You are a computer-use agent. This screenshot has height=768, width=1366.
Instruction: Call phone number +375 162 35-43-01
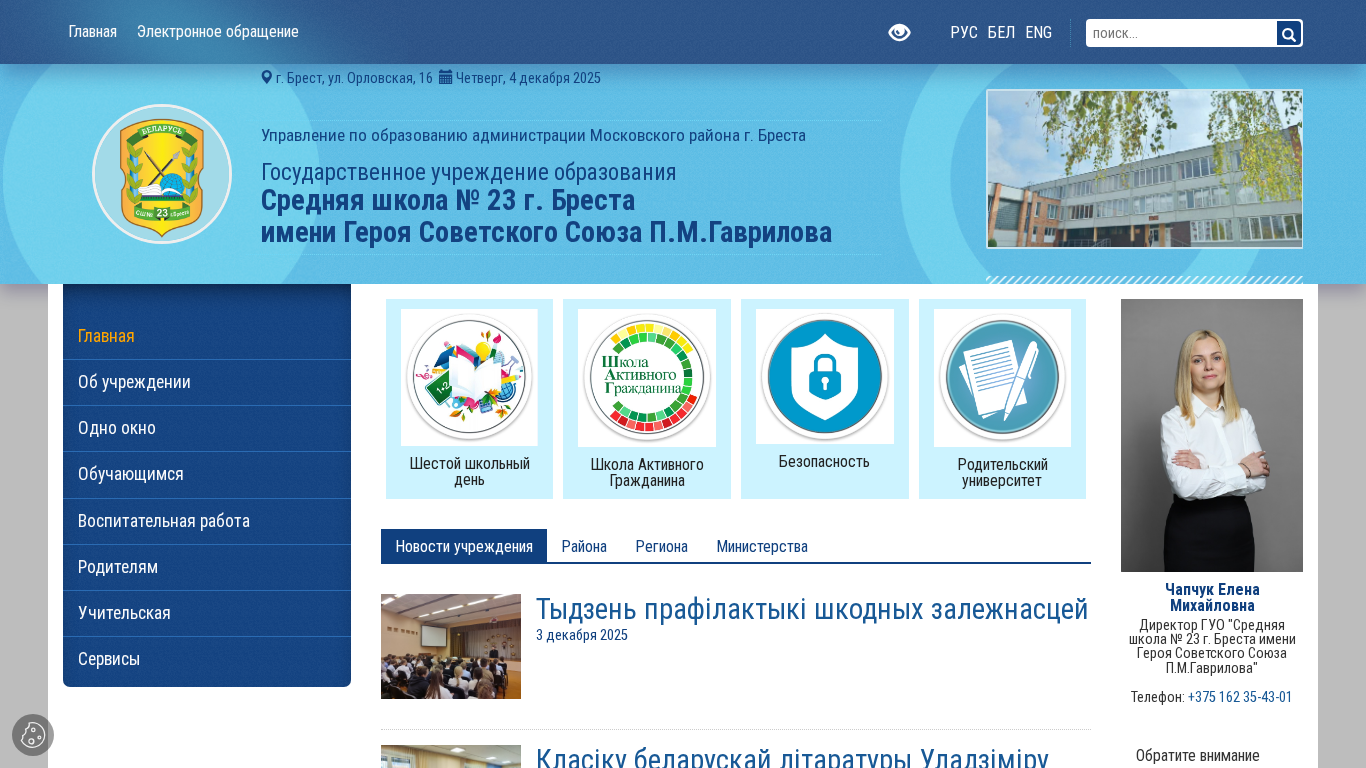(x=1240, y=697)
